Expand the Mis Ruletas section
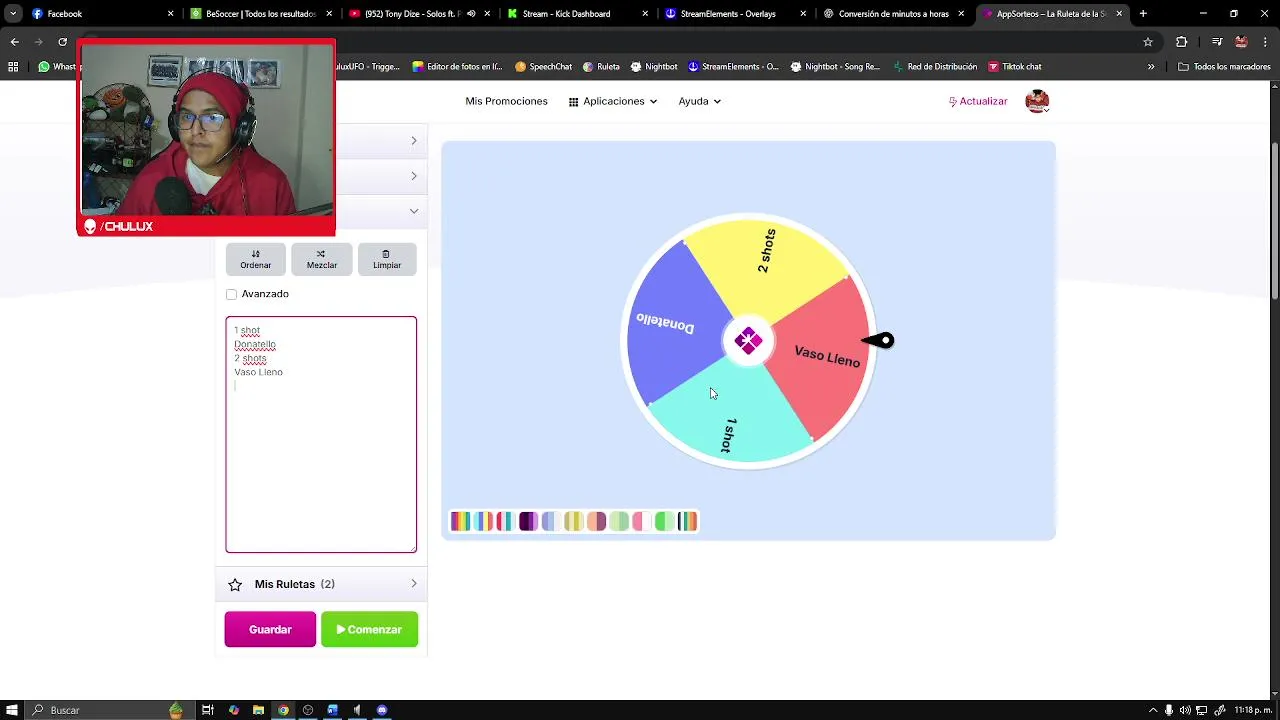 click(321, 584)
